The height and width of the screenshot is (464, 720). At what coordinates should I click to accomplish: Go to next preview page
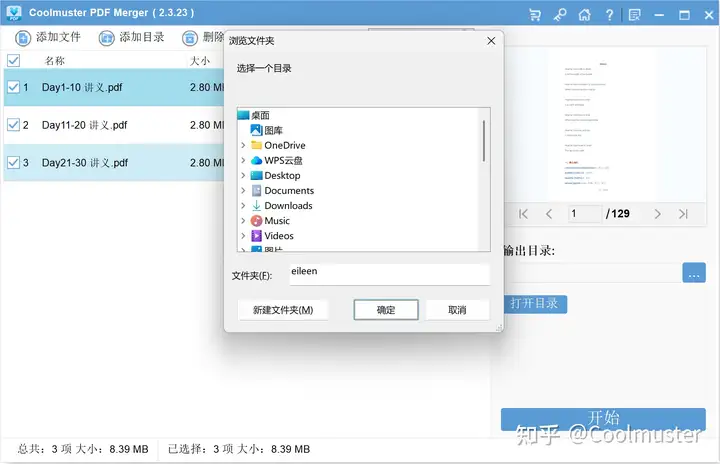point(658,214)
